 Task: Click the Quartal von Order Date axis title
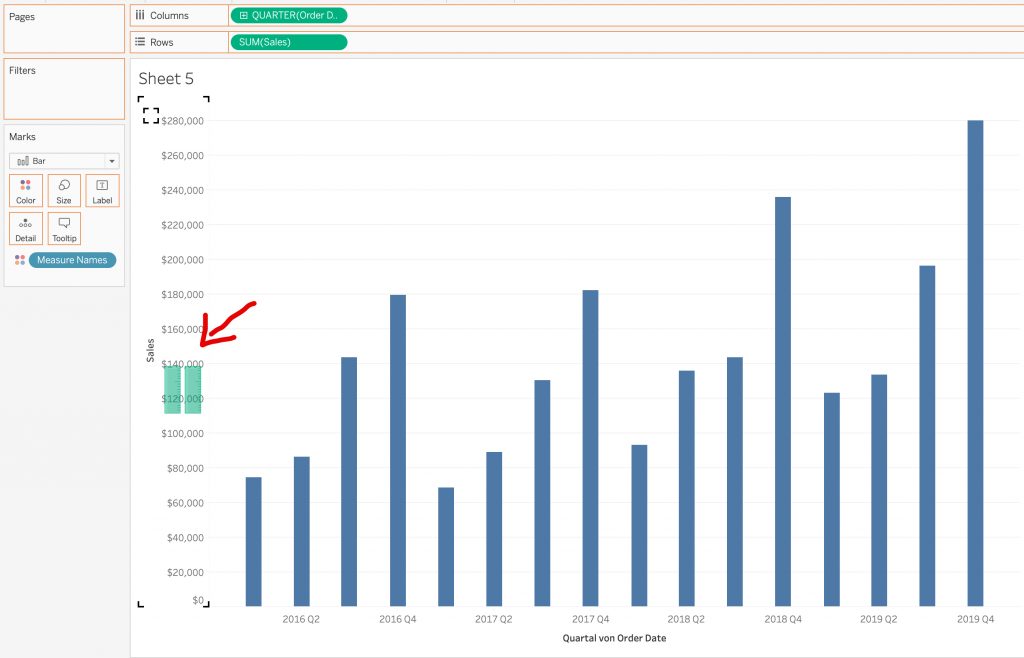tap(615, 638)
